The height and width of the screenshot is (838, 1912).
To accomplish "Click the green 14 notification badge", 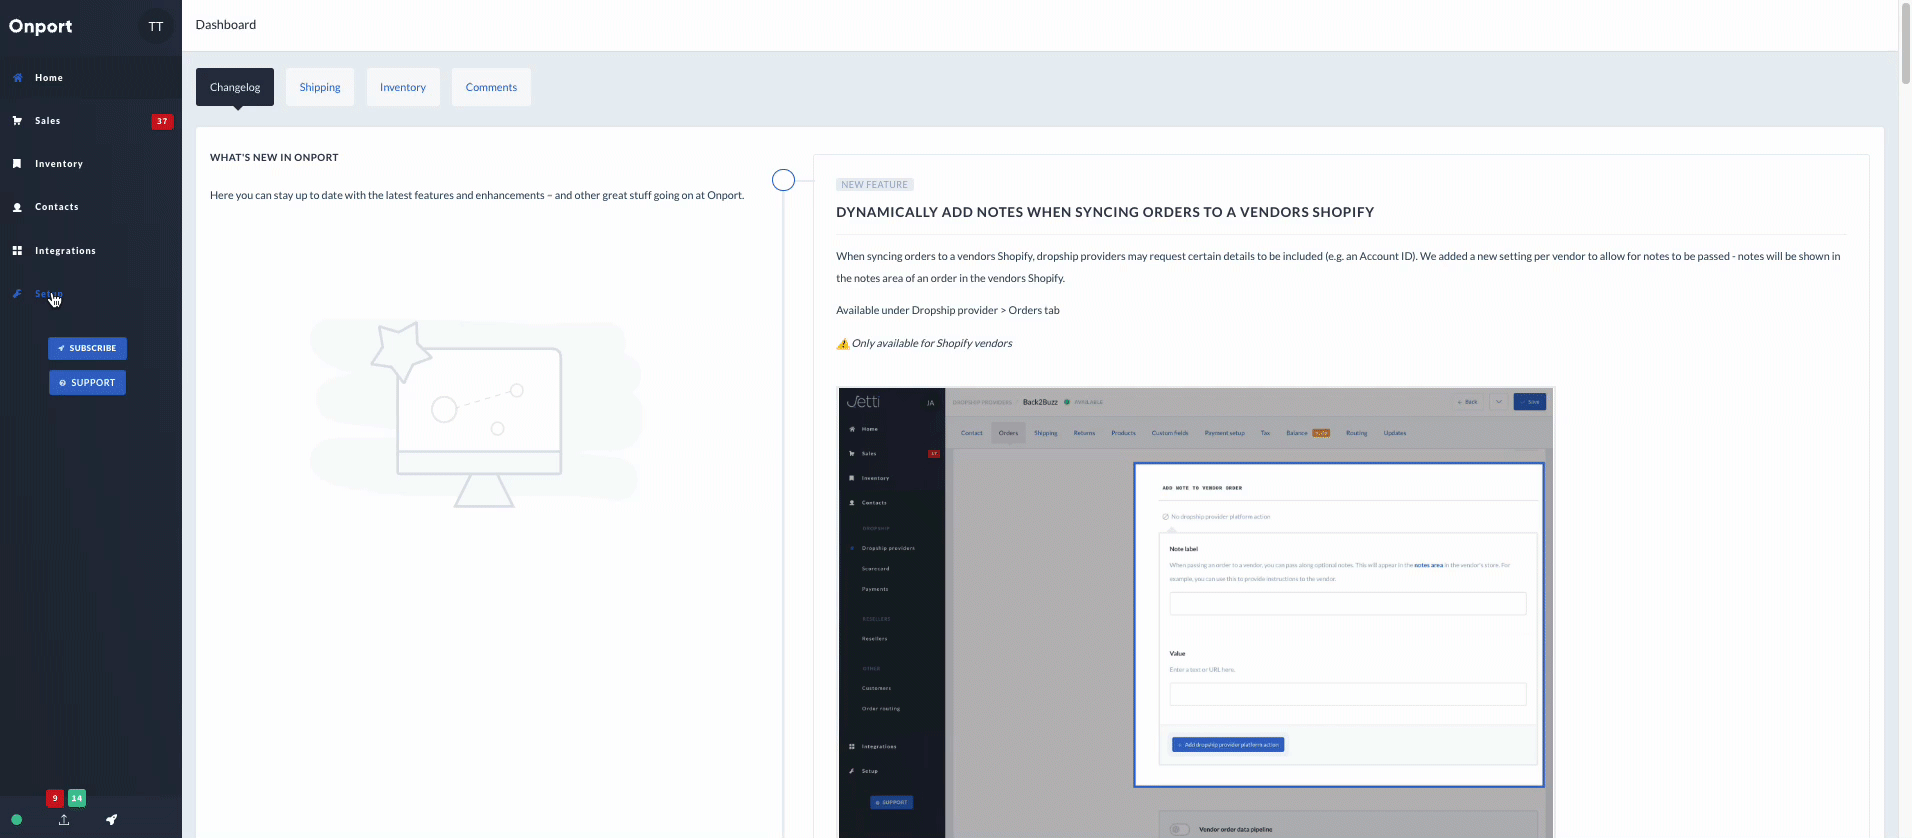I will [x=76, y=798].
